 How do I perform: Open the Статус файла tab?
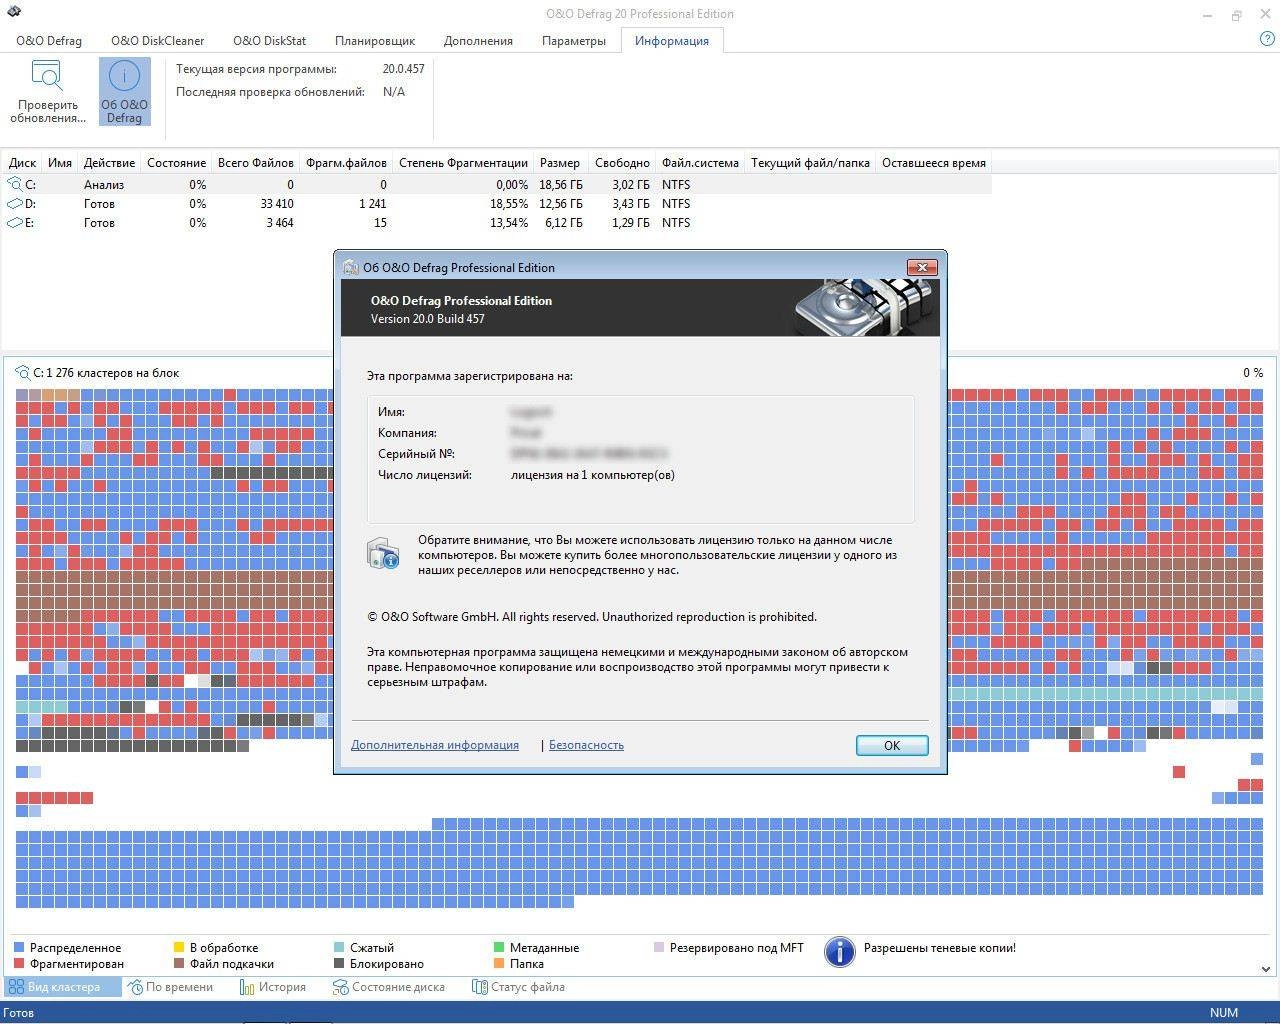518,987
